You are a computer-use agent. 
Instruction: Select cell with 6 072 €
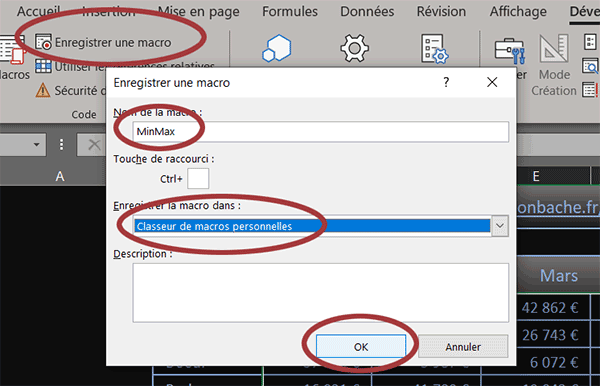pyautogui.click(x=553, y=362)
